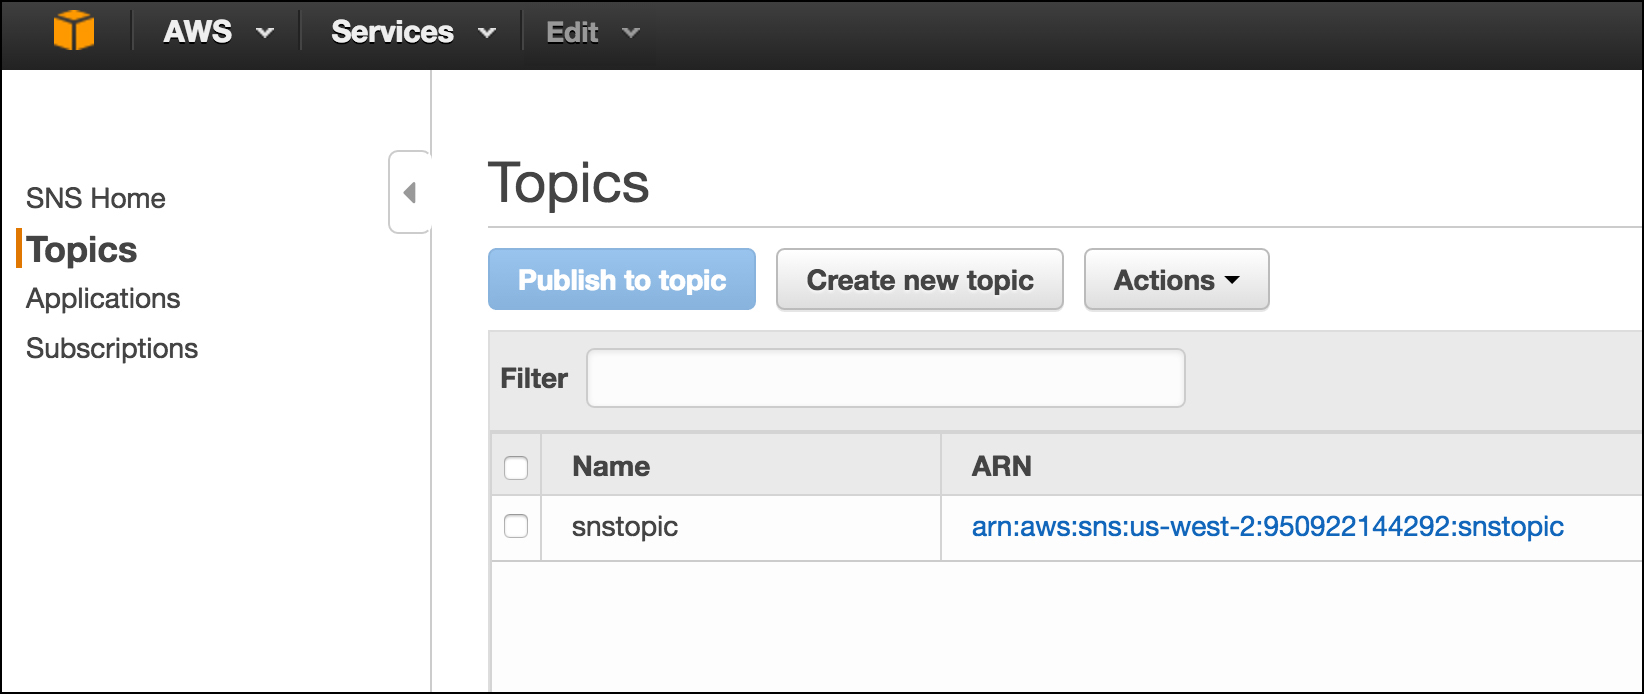Select the snstopic row checkbox
Image resolution: width=1644 pixels, height=694 pixels.
point(516,526)
